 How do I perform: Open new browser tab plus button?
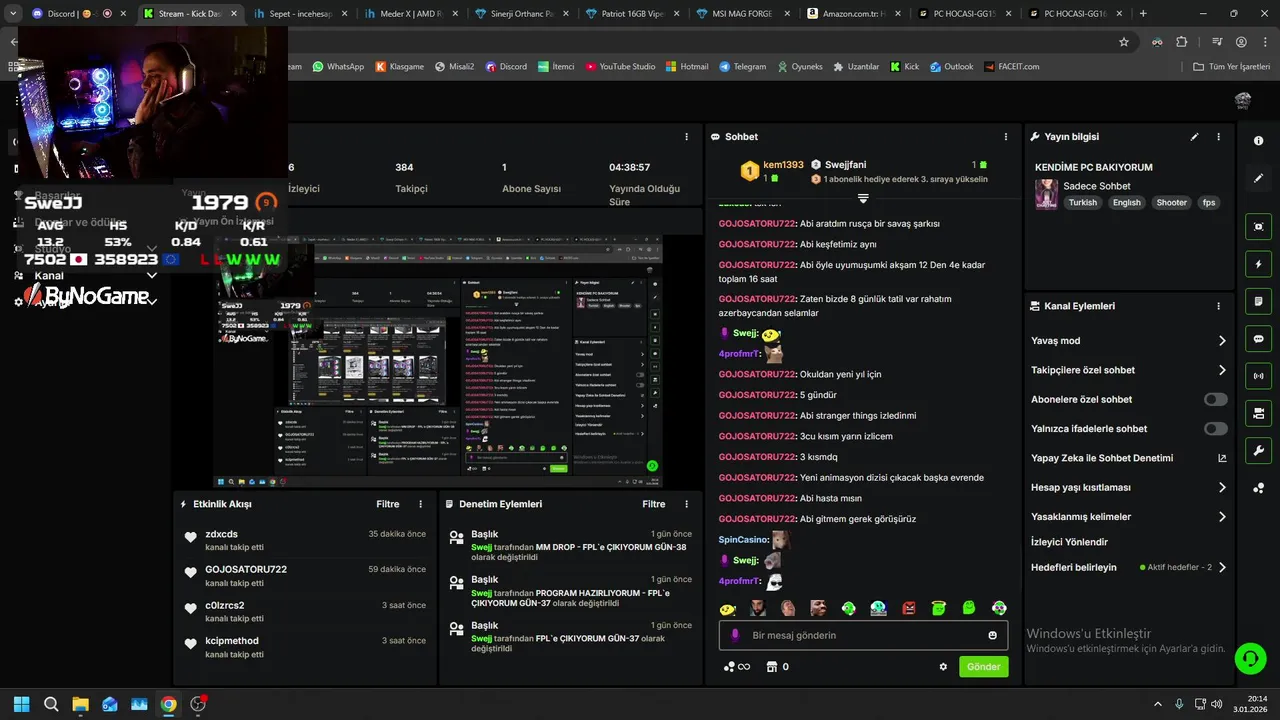click(x=1143, y=14)
